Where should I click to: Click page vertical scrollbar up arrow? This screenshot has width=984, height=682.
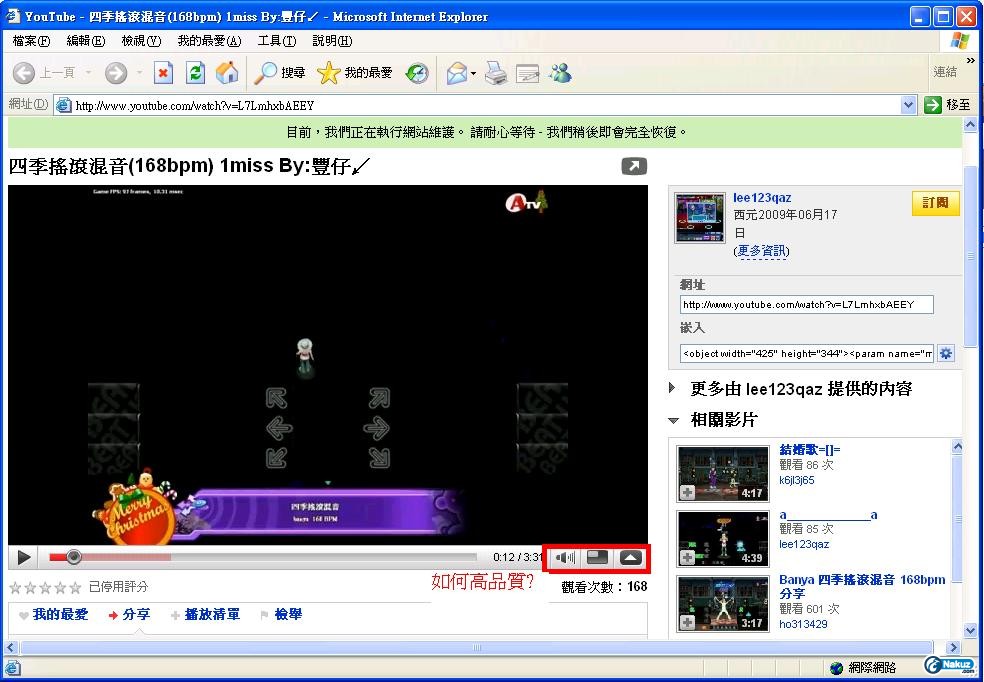click(x=971, y=126)
